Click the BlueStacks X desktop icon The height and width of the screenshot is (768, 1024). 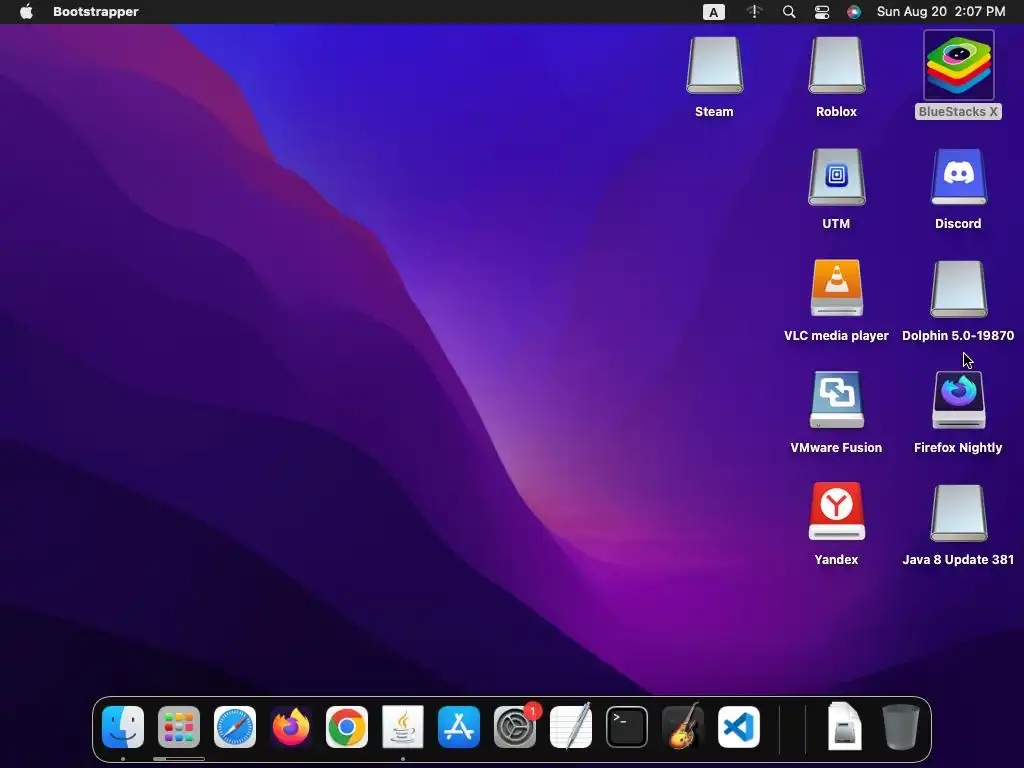tap(959, 65)
